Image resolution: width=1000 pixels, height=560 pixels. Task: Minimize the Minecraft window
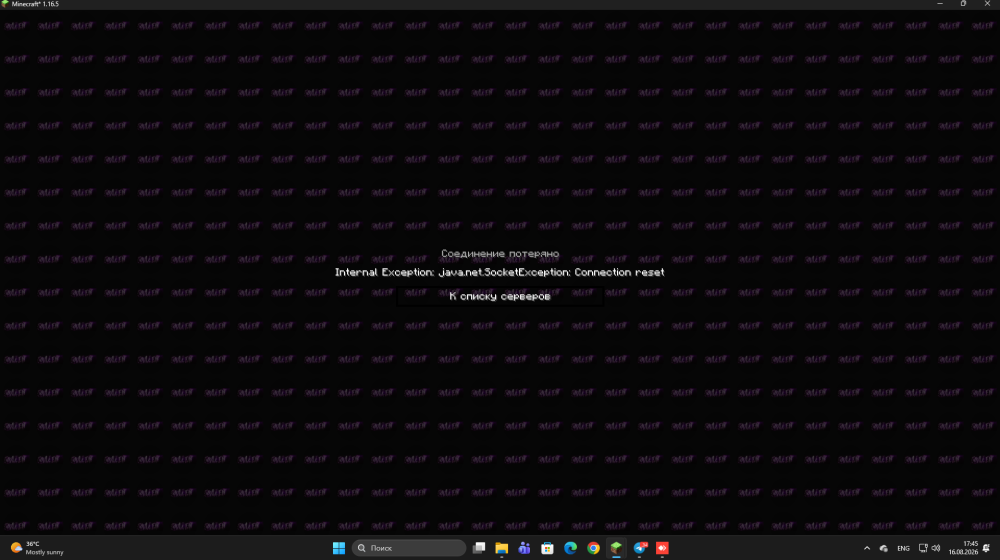pyautogui.click(x=939, y=4)
